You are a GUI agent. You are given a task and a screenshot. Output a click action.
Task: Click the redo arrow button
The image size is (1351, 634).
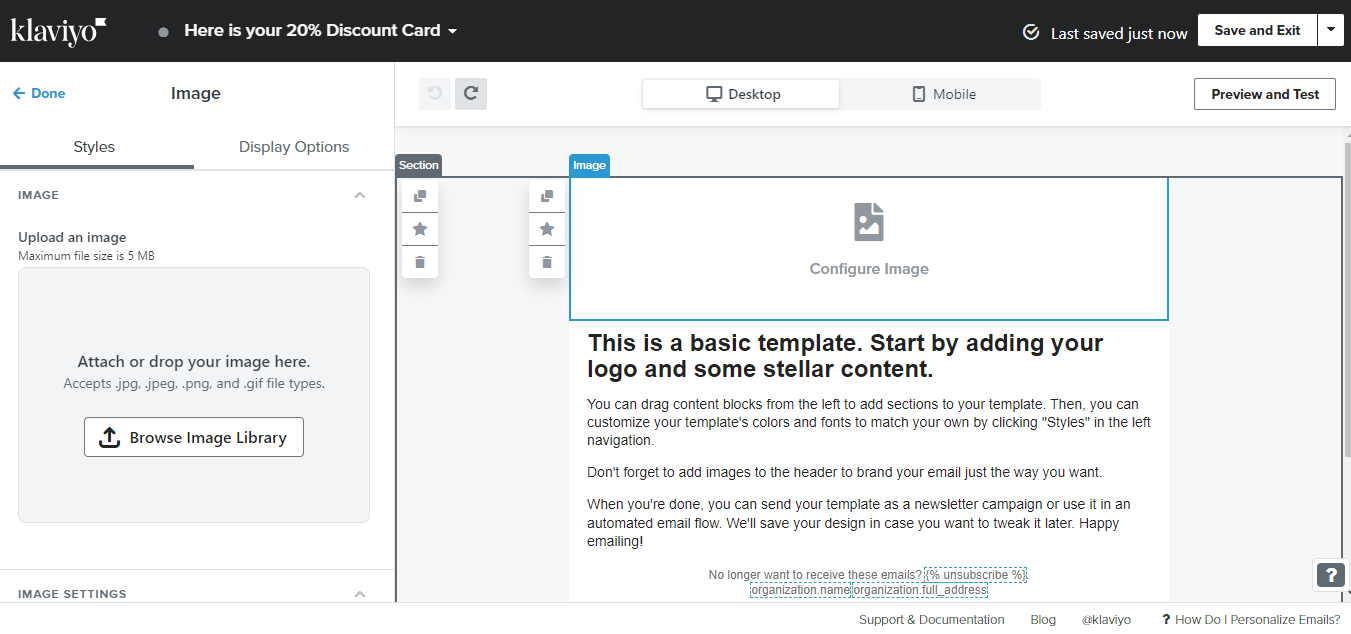471,94
